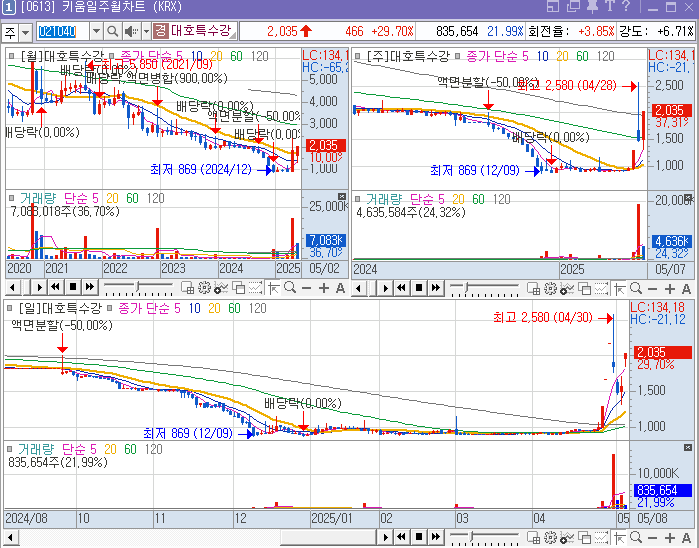This screenshot has height=548, width=699.
Task: Fast-forward weekly chart replay
Action: coord(436,288)
